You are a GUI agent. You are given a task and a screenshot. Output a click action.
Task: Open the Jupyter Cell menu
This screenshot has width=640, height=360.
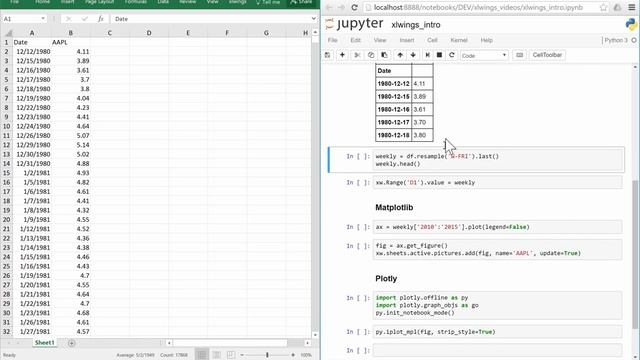click(432, 40)
